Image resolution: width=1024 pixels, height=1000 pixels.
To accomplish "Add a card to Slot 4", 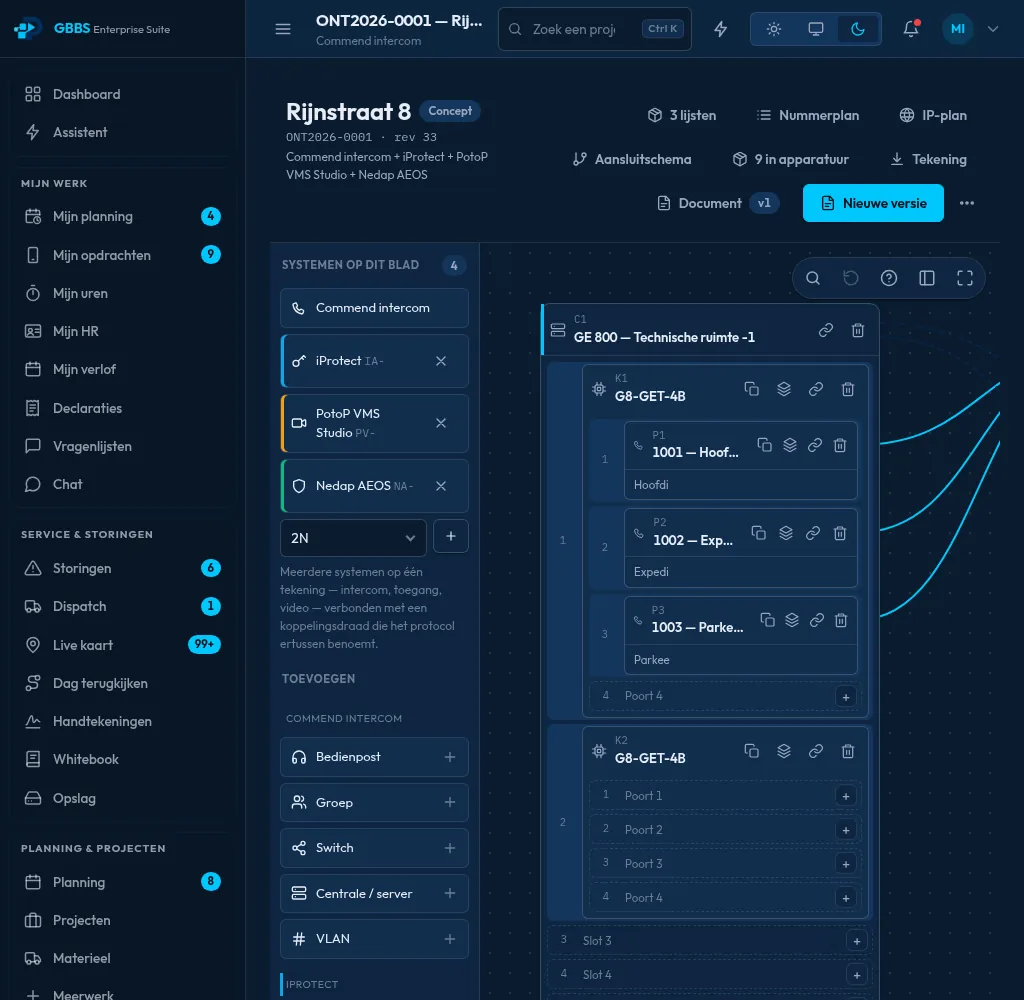I will tap(856, 975).
